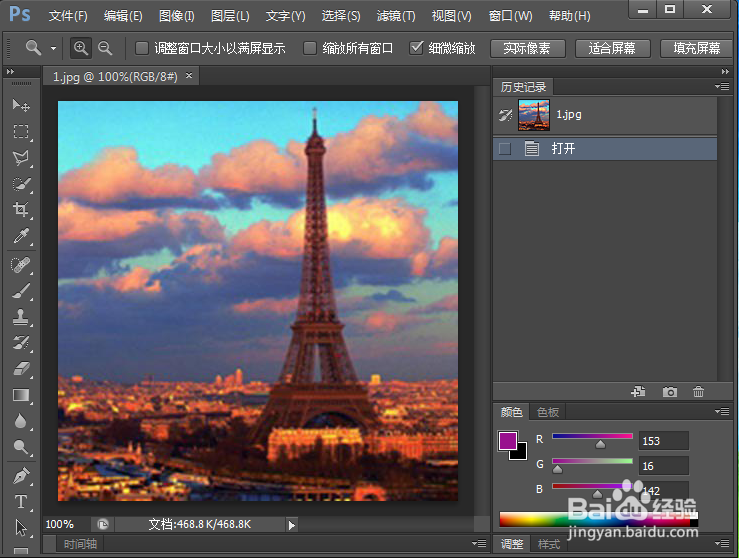Open the 编辑(E) menu

[123, 16]
